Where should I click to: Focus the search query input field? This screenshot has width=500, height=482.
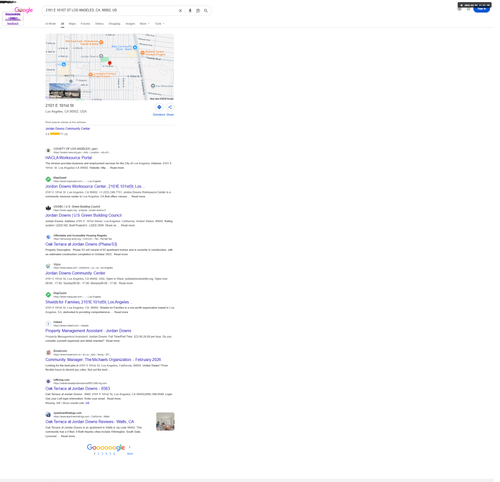[110, 10]
